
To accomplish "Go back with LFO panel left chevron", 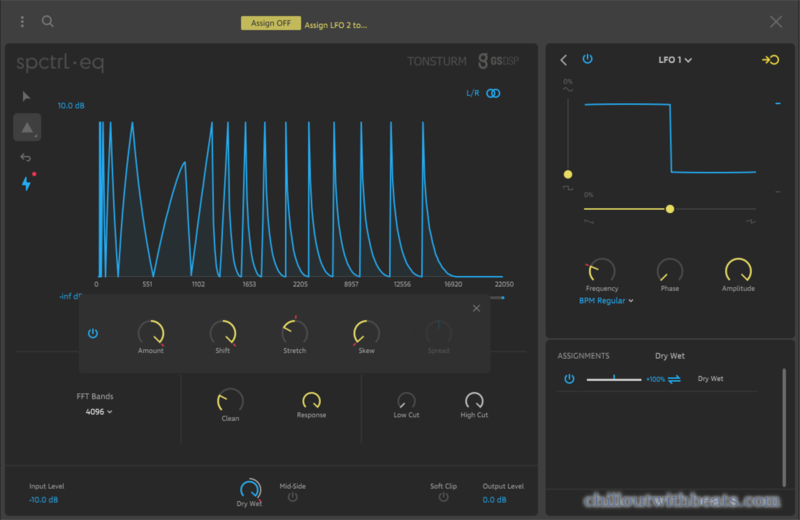I will coord(563,60).
